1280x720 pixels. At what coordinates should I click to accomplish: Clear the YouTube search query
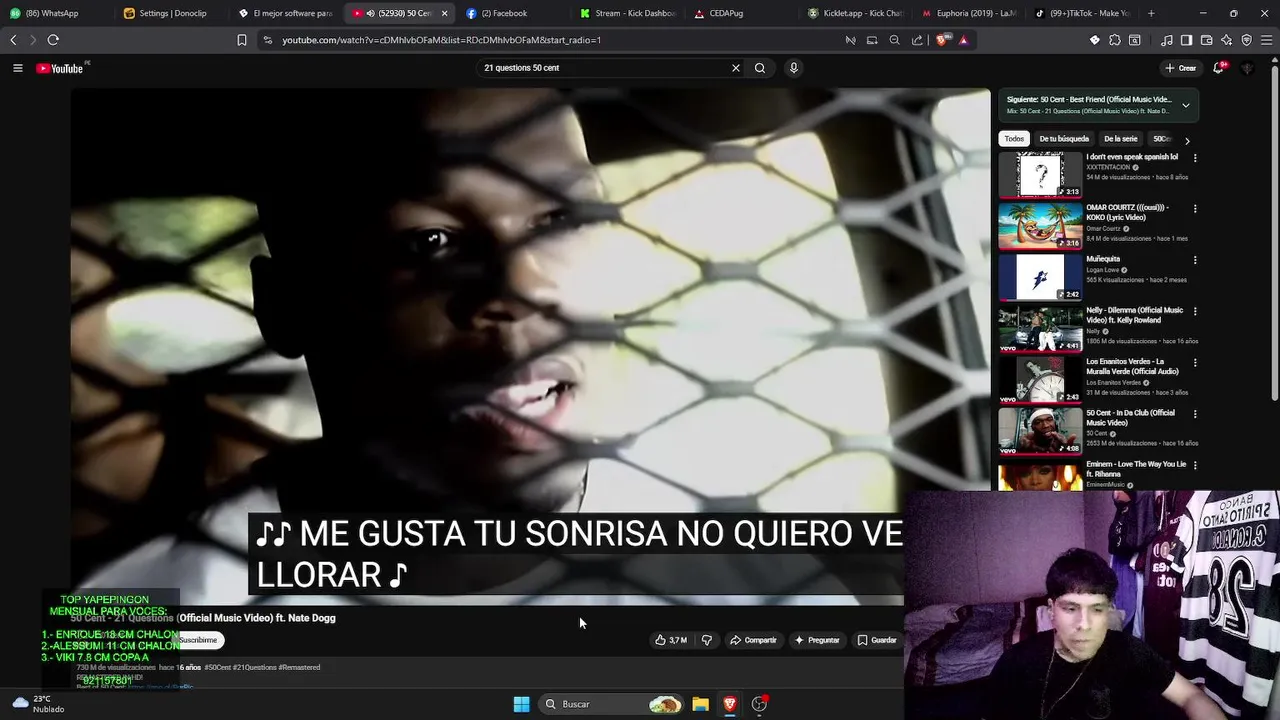[x=735, y=68]
